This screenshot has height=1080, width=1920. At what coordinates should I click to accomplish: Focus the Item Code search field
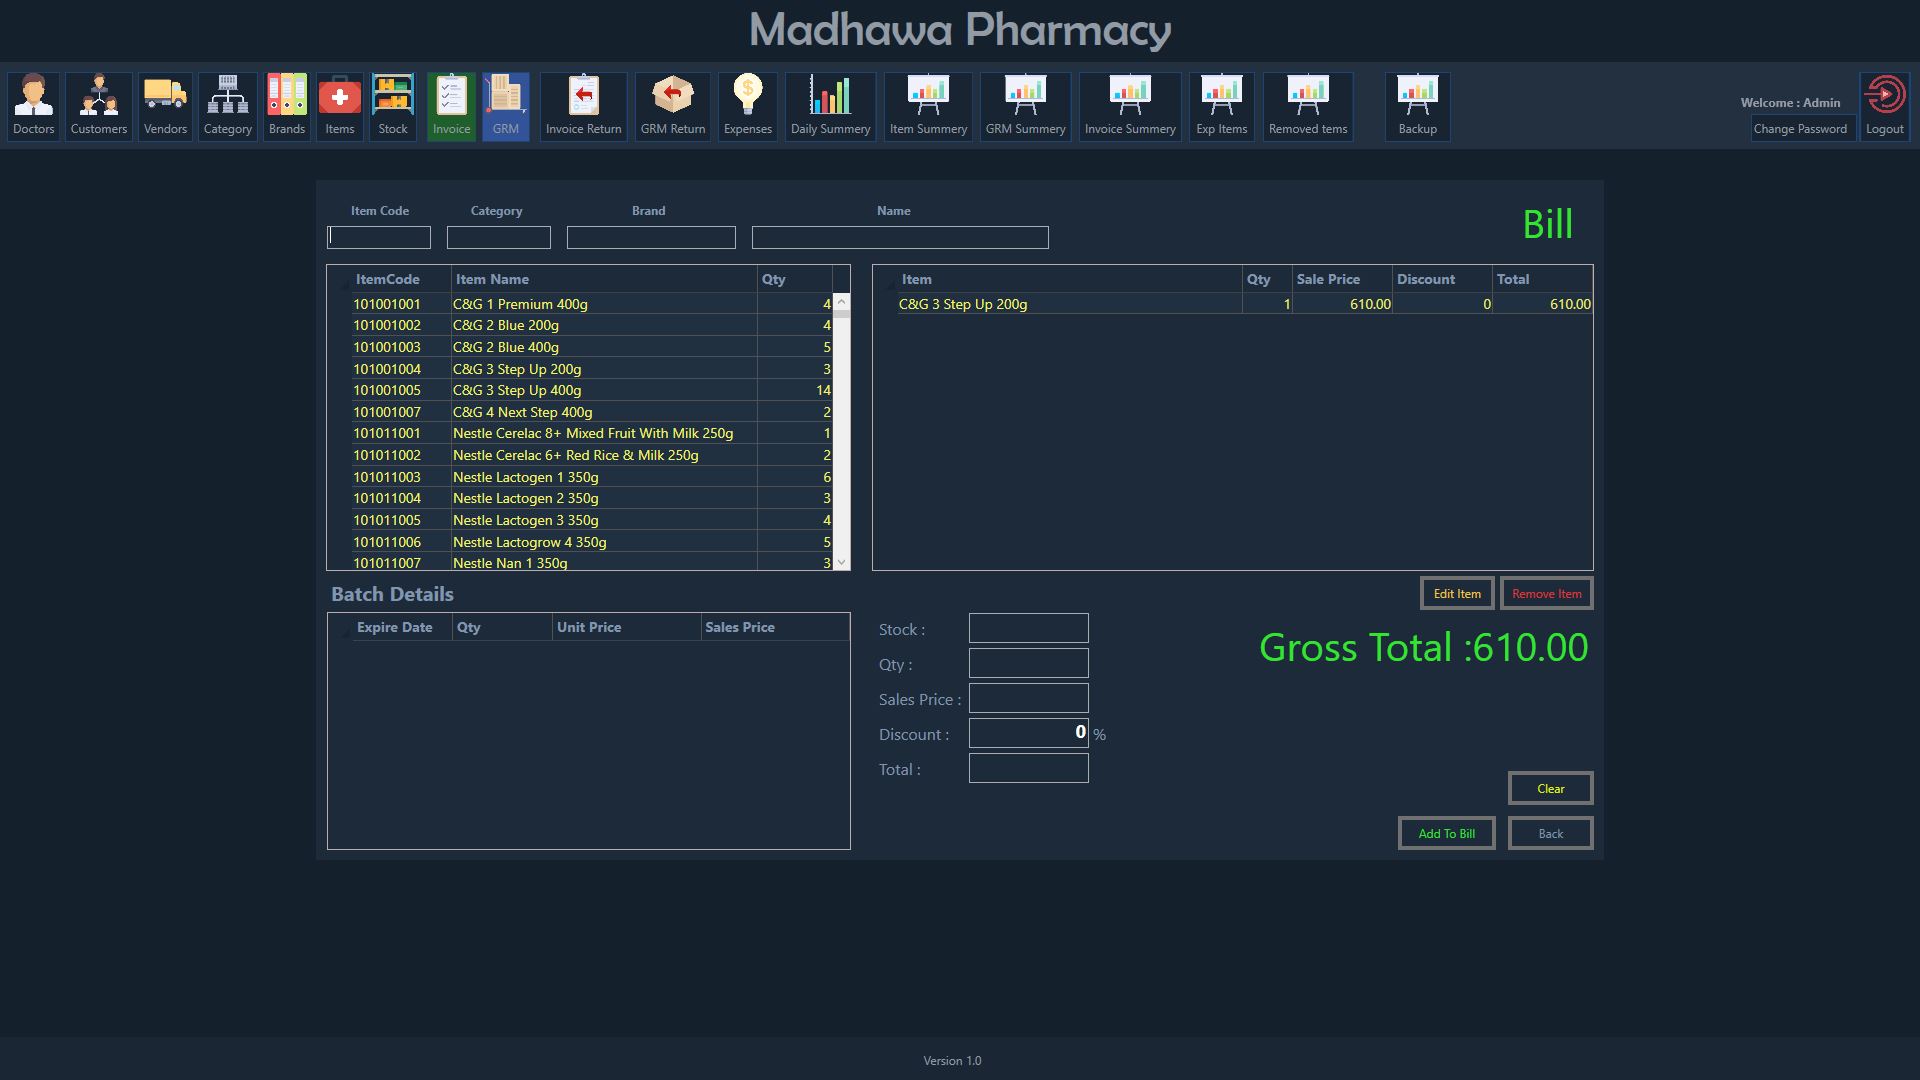pos(379,237)
